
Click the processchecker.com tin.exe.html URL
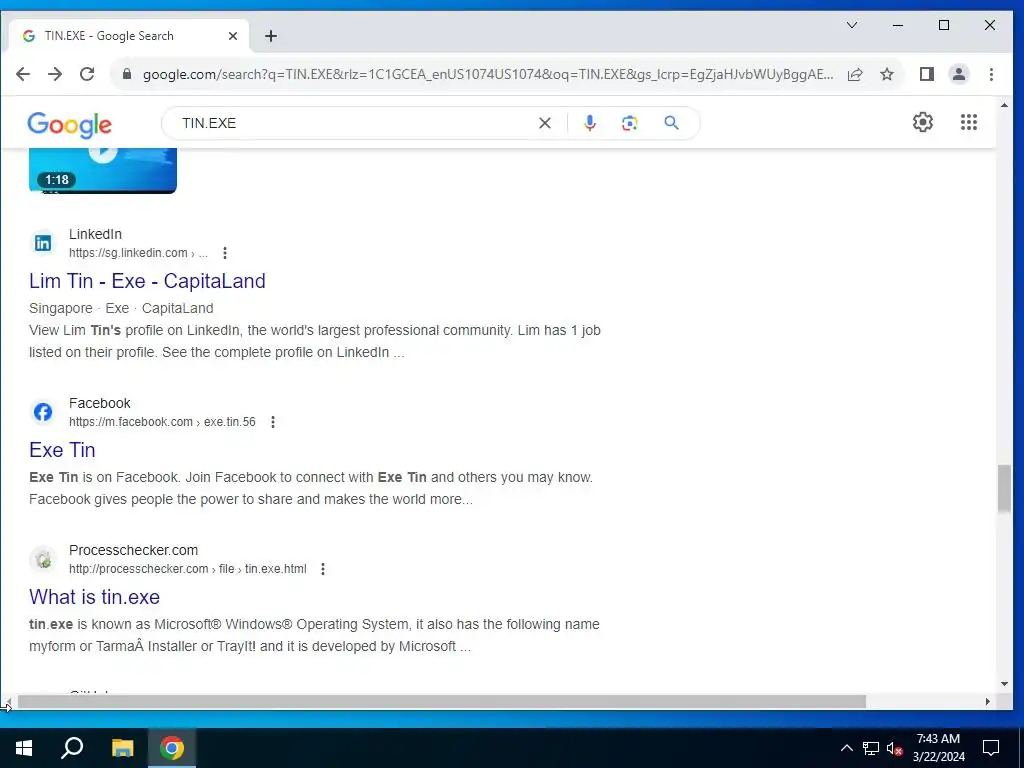coord(187,569)
